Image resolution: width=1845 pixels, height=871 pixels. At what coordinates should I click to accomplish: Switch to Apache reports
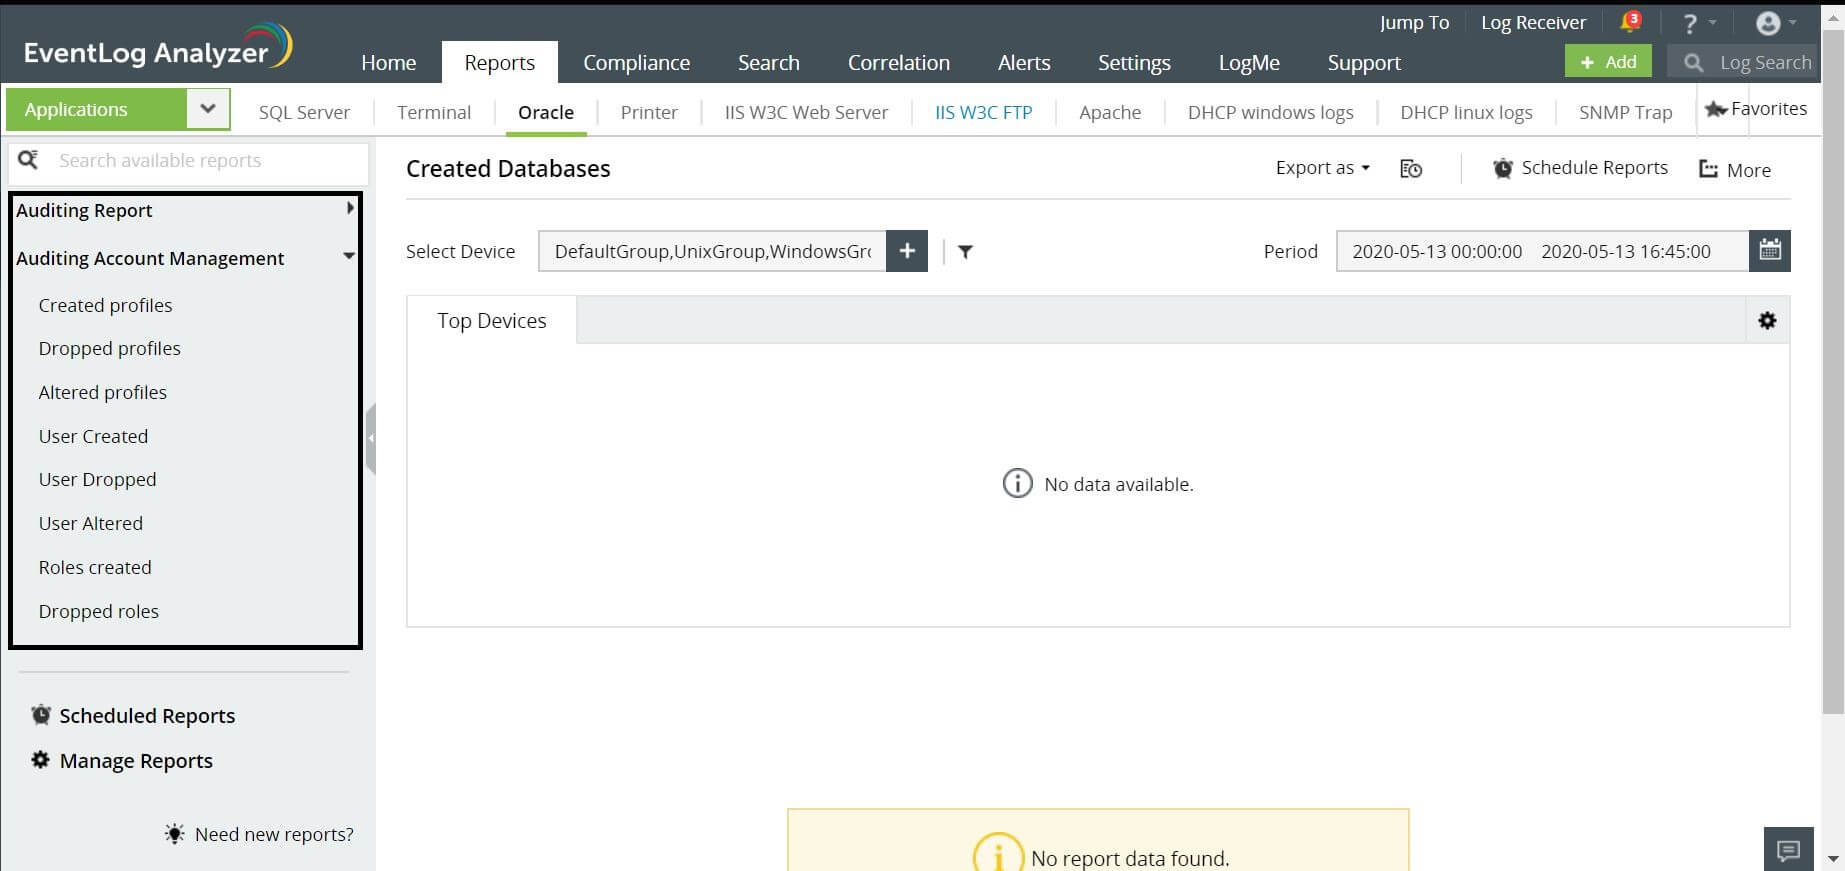tap(1110, 112)
